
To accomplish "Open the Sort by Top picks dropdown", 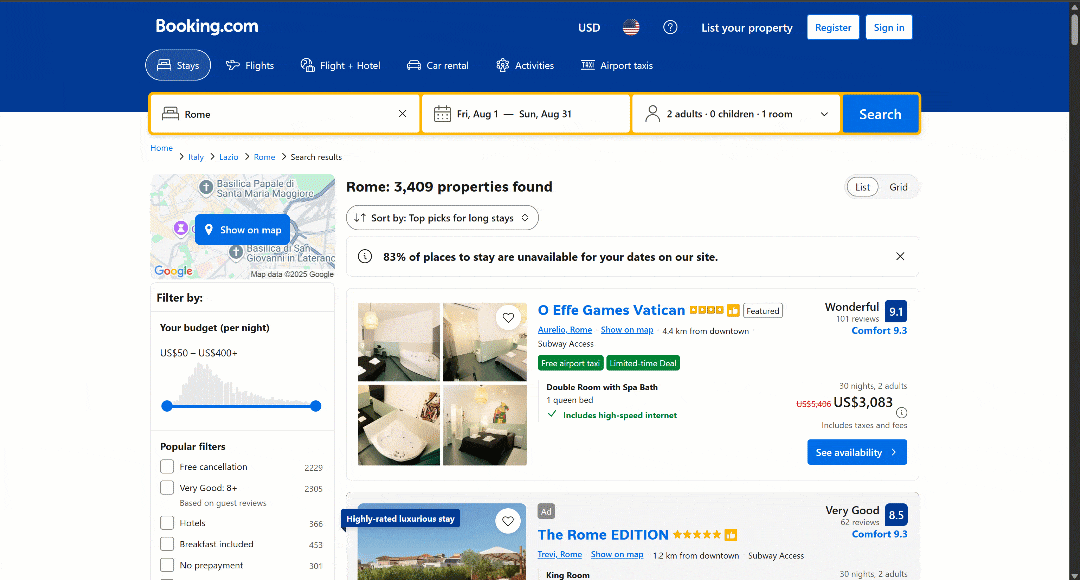I will click(x=442, y=218).
